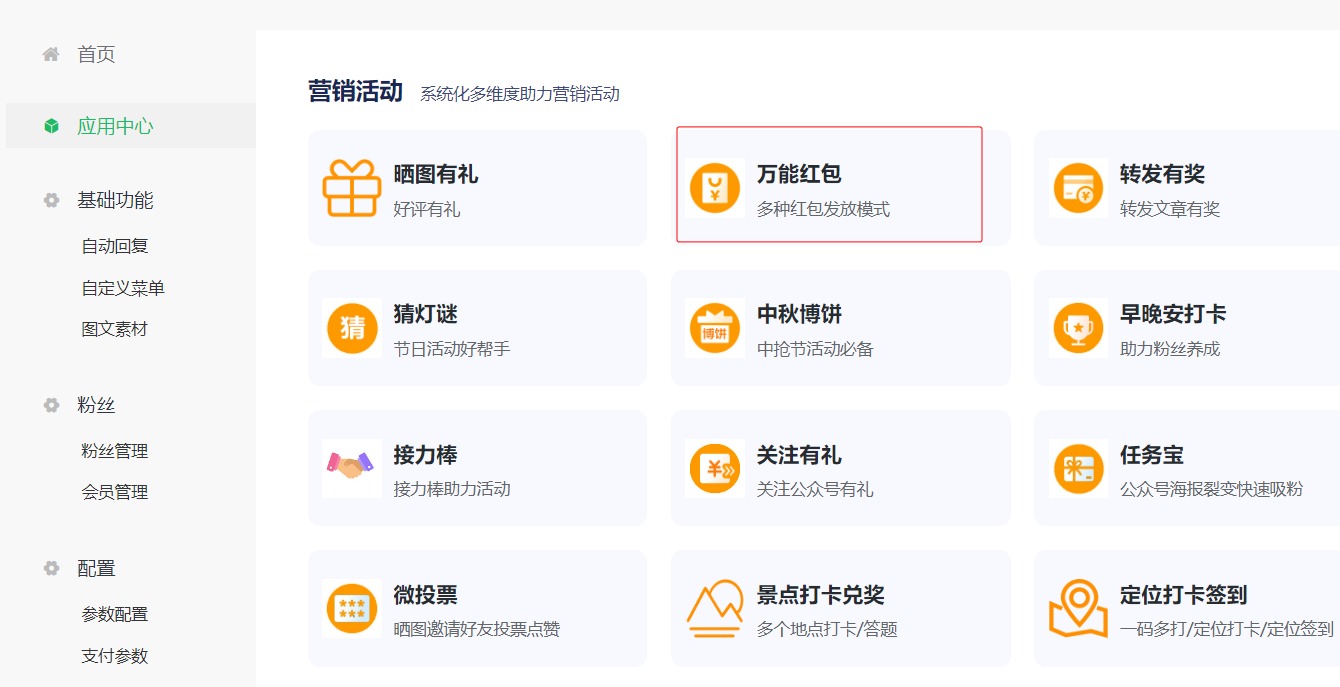Click the description 多个地点打卡/答题
The width and height of the screenshot is (1340, 687).
tap(827, 629)
